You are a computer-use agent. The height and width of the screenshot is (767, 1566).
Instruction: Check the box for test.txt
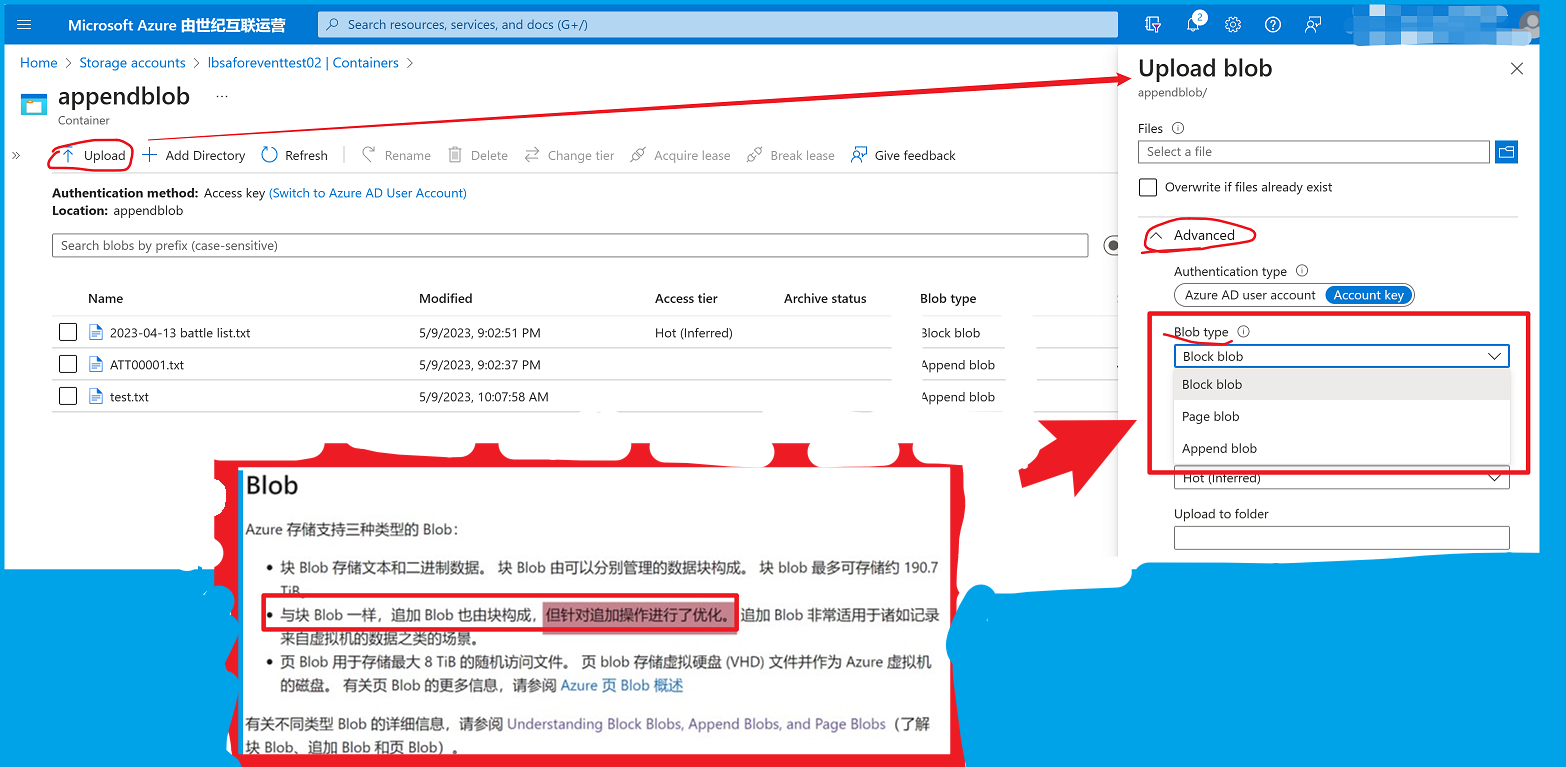tap(68, 397)
